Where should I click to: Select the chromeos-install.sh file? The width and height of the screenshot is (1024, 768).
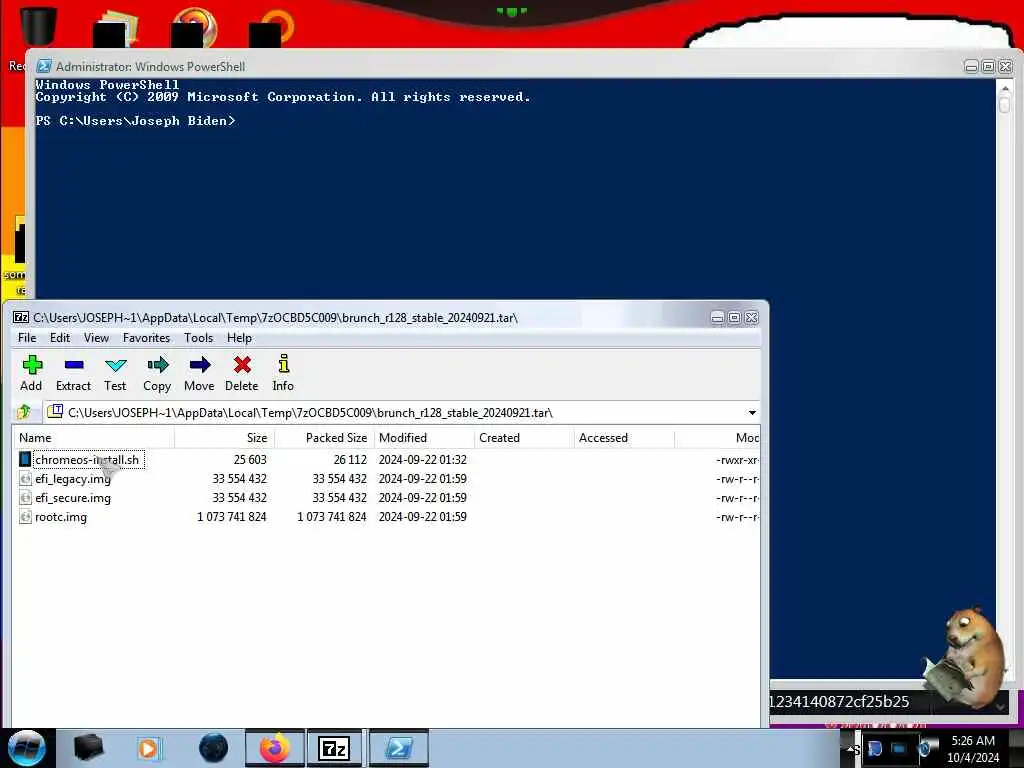click(87, 460)
